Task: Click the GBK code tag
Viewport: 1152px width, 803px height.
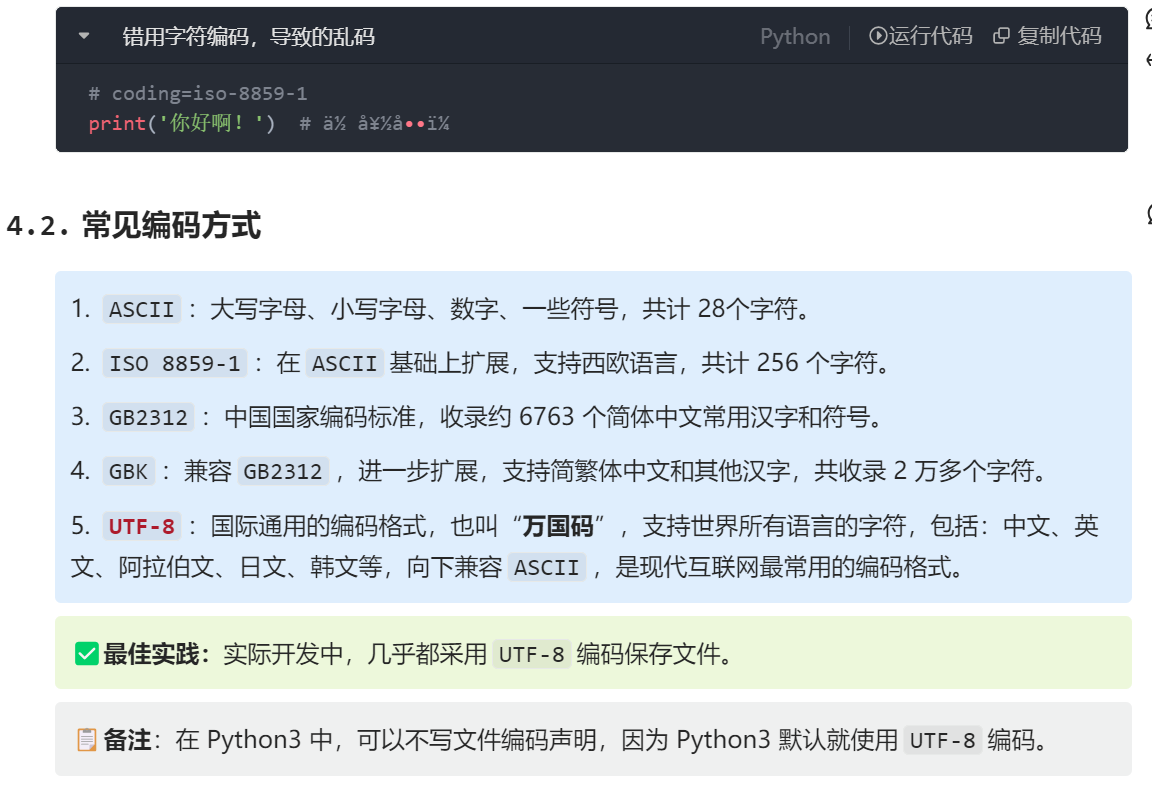Action: [x=129, y=471]
